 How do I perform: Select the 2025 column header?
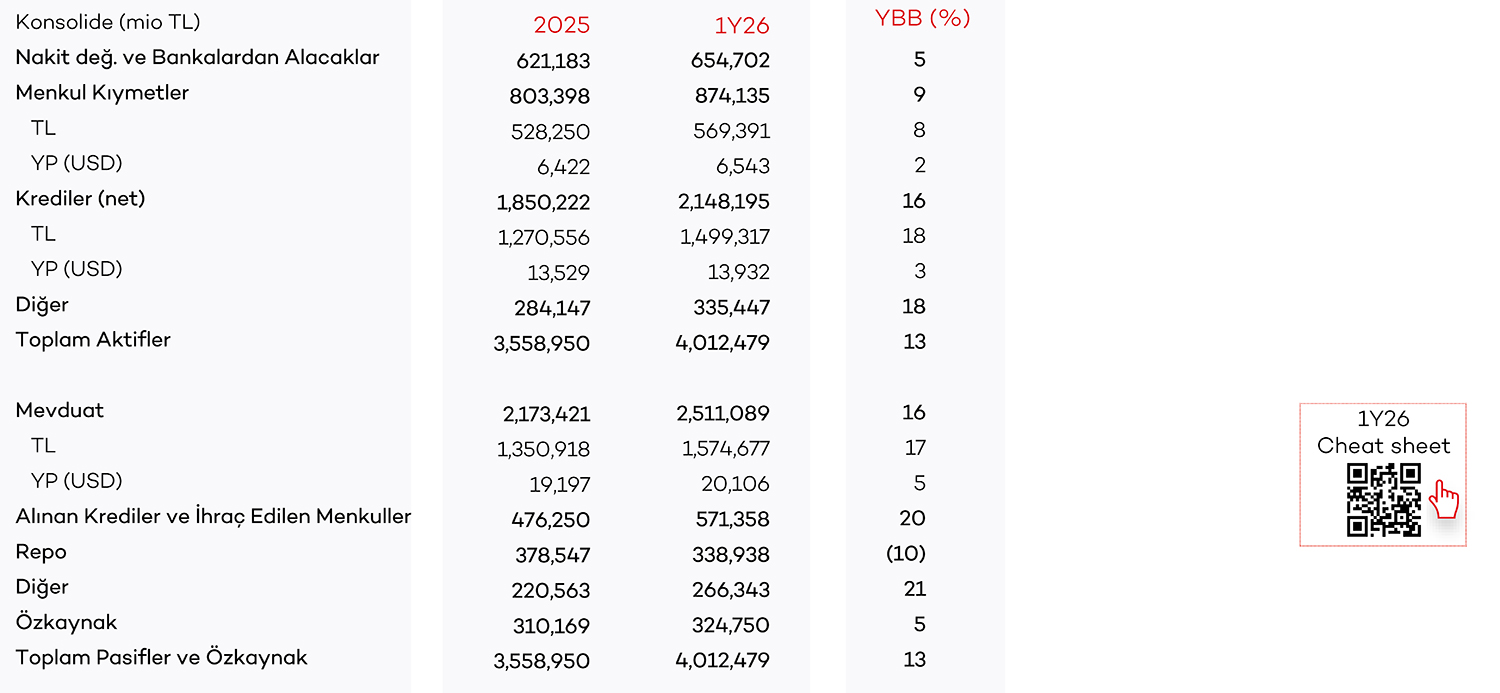click(560, 25)
